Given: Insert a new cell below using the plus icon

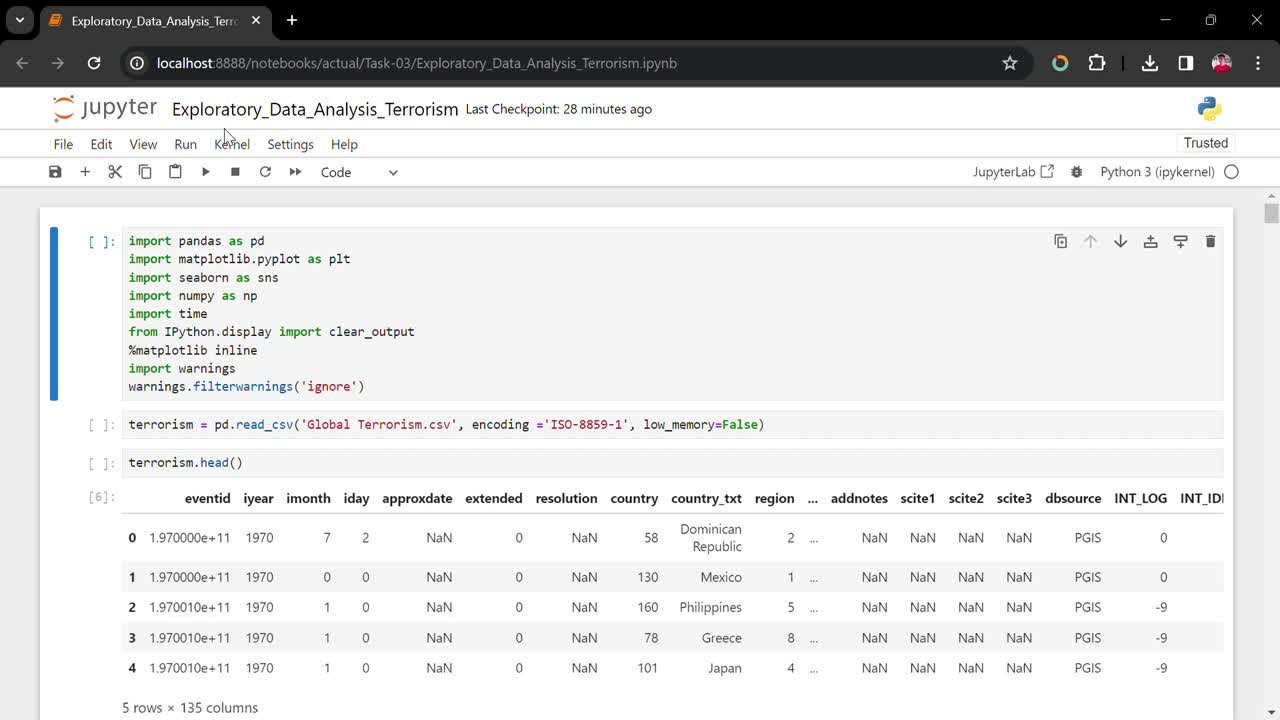Looking at the screenshot, I should (85, 172).
